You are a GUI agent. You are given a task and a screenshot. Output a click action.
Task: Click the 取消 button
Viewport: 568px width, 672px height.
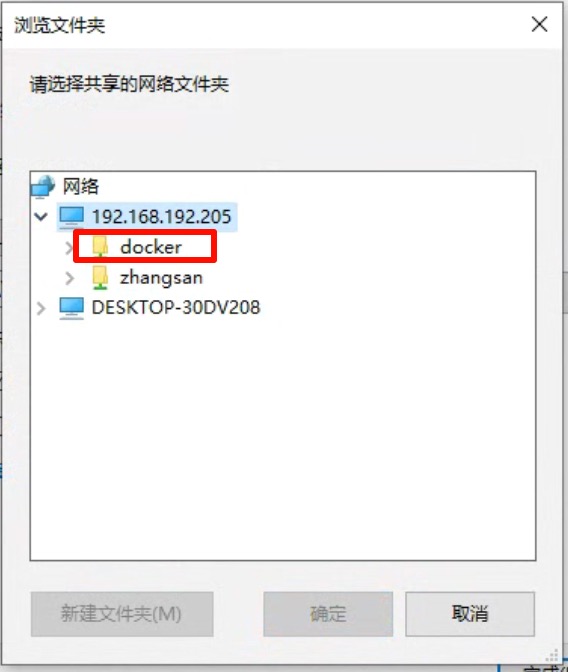point(470,614)
